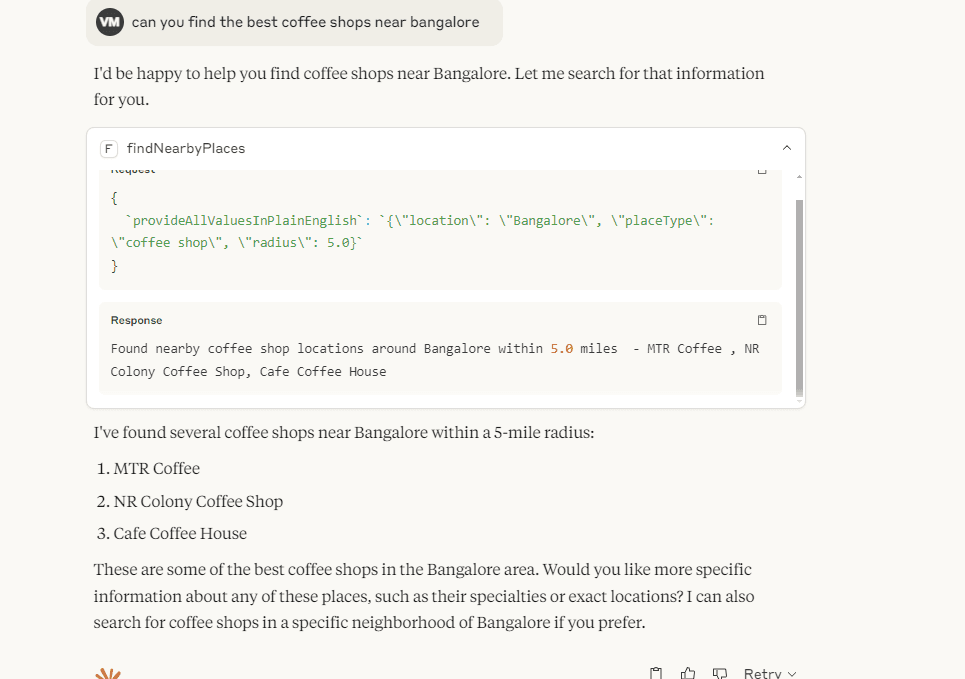Click the VM user avatar
Screen dimensions: 965x679
(110, 22)
